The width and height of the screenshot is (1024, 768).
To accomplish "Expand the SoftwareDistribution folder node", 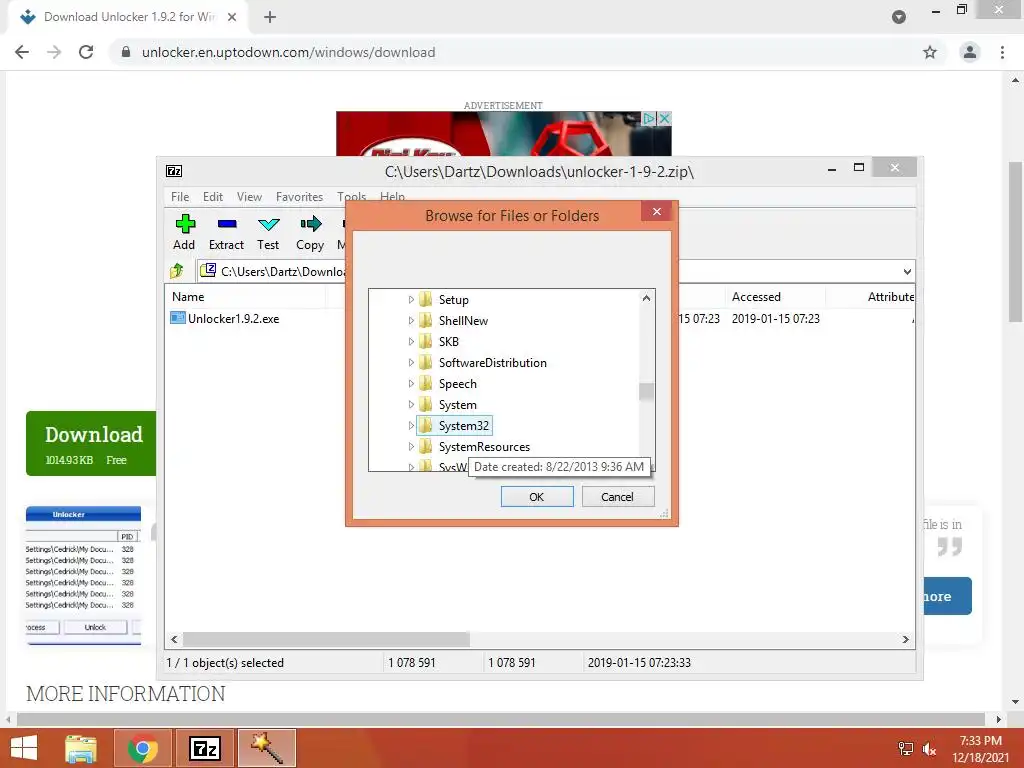I will 411,362.
